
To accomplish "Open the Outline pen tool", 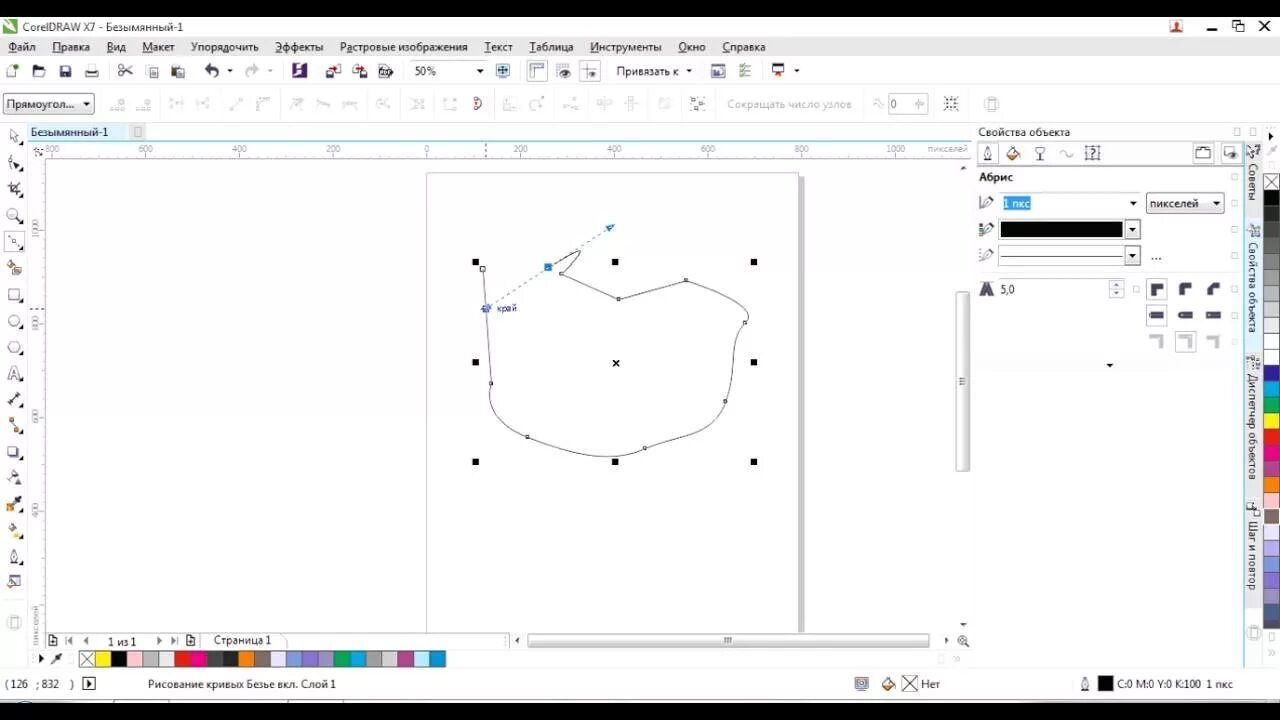I will 15,558.
